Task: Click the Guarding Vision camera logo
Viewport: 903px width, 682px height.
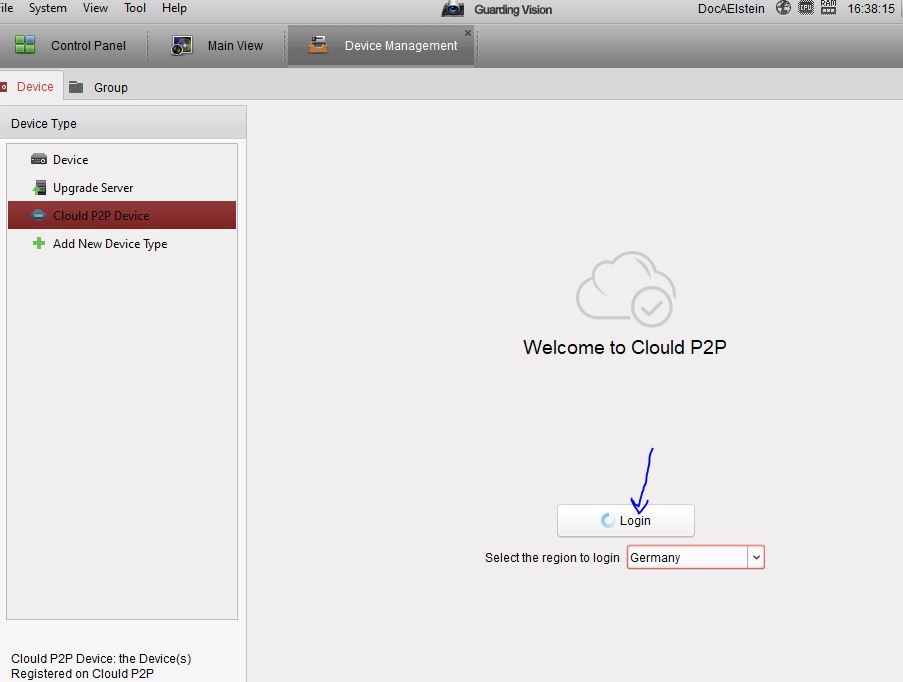Action: pyautogui.click(x=453, y=9)
